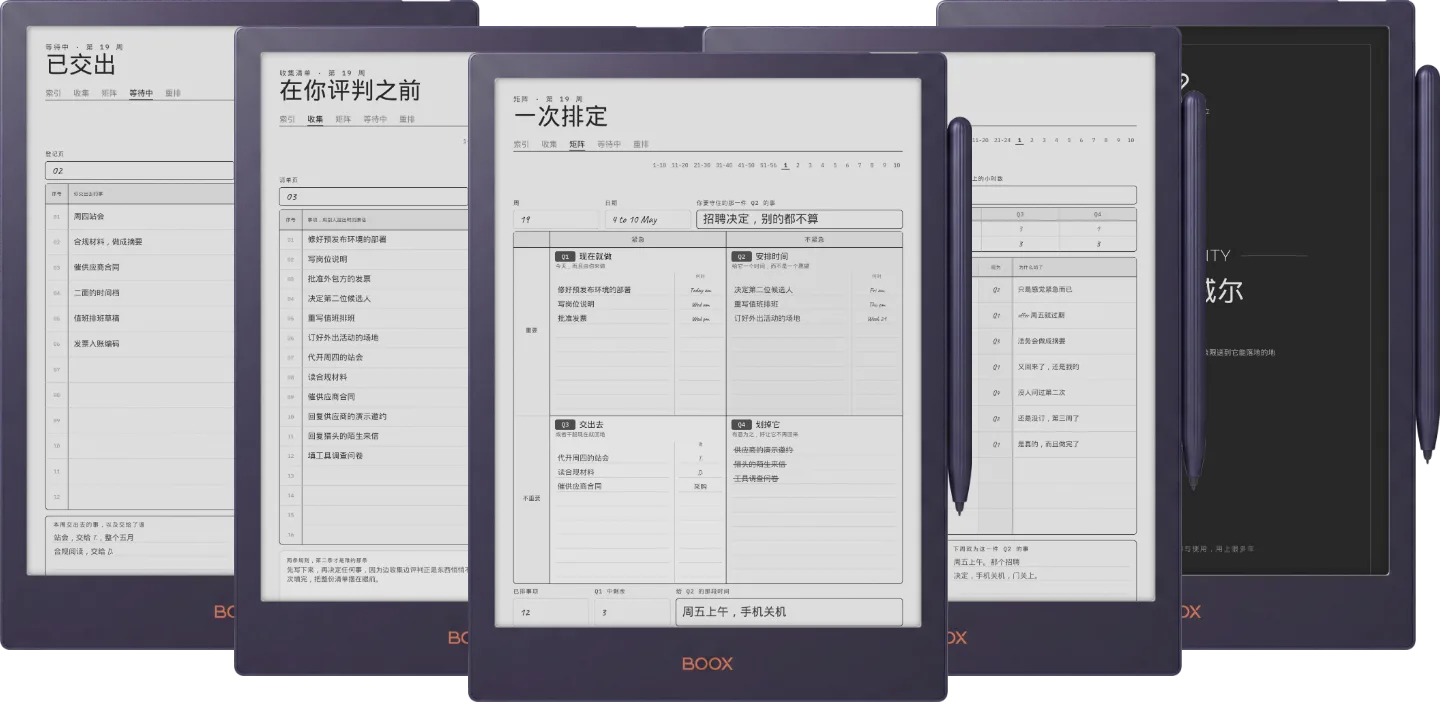The height and width of the screenshot is (702, 1440).
Task: Click the BOOX logo on center tablet
Action: click(707, 663)
